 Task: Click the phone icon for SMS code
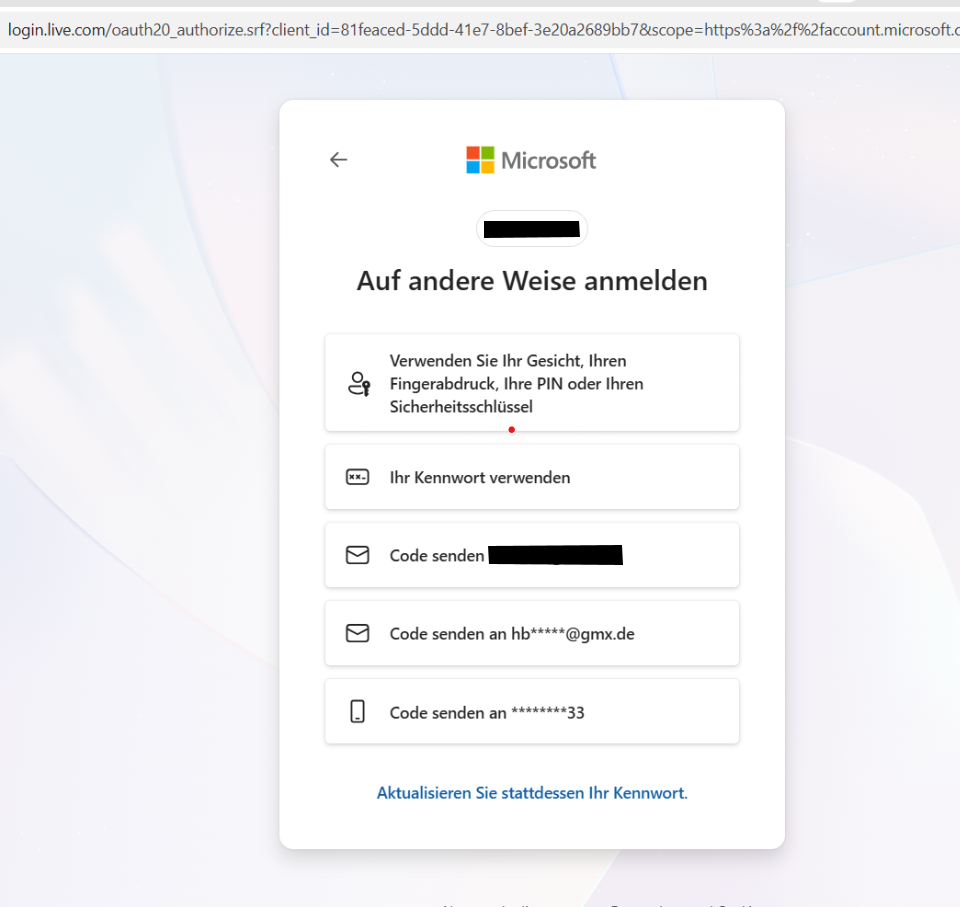pos(358,712)
